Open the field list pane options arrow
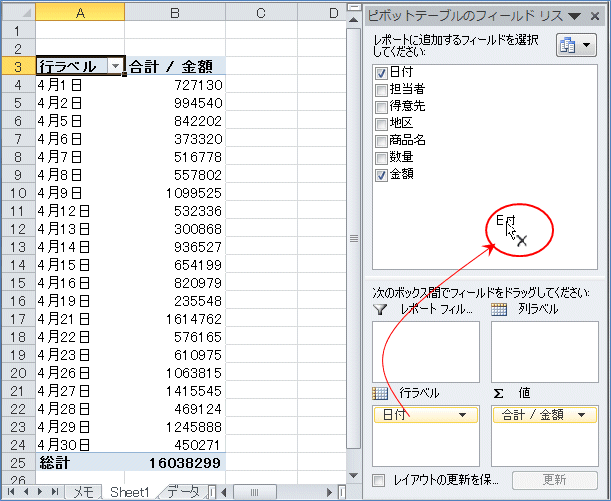611x501 pixels. pos(574,16)
